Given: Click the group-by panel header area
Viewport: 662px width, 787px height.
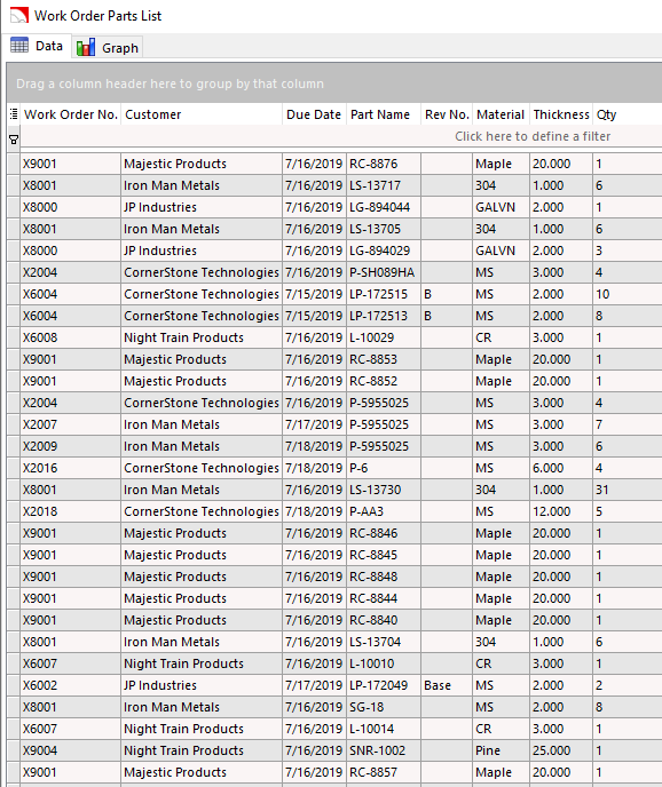Looking at the screenshot, I should 335,83.
